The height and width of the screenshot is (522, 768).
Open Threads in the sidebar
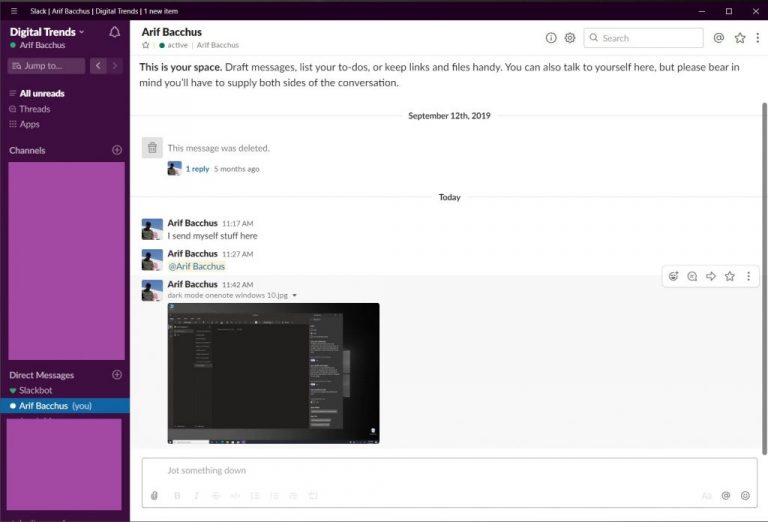[30, 109]
